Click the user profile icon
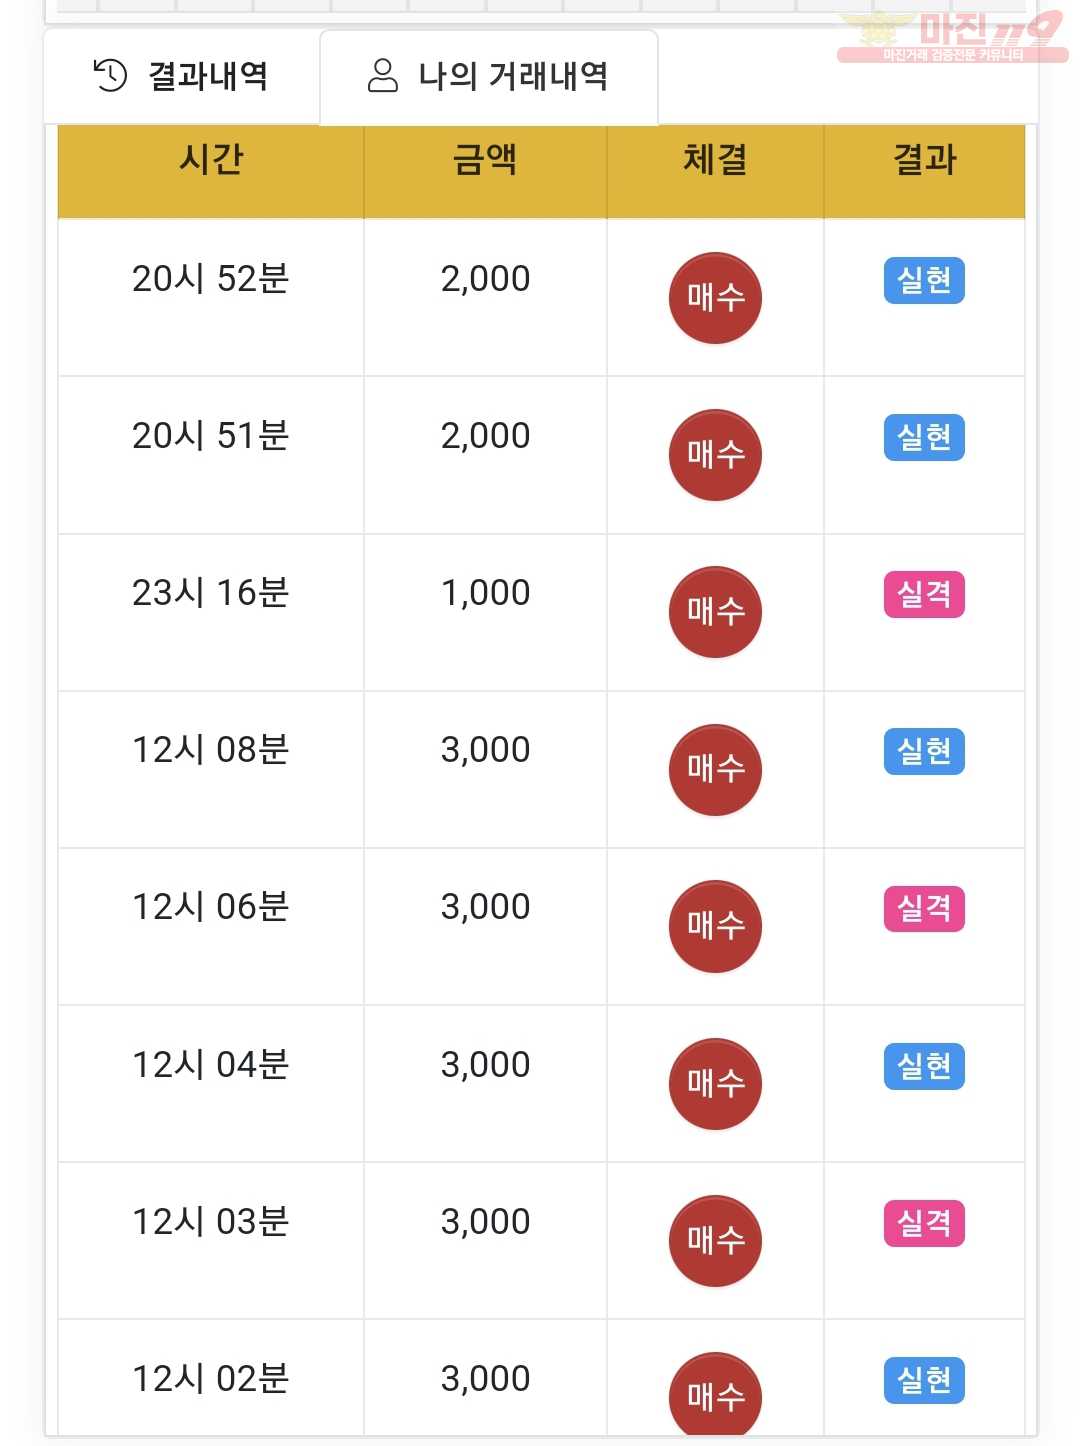Viewport: 1080px width, 1446px height. coord(383,75)
